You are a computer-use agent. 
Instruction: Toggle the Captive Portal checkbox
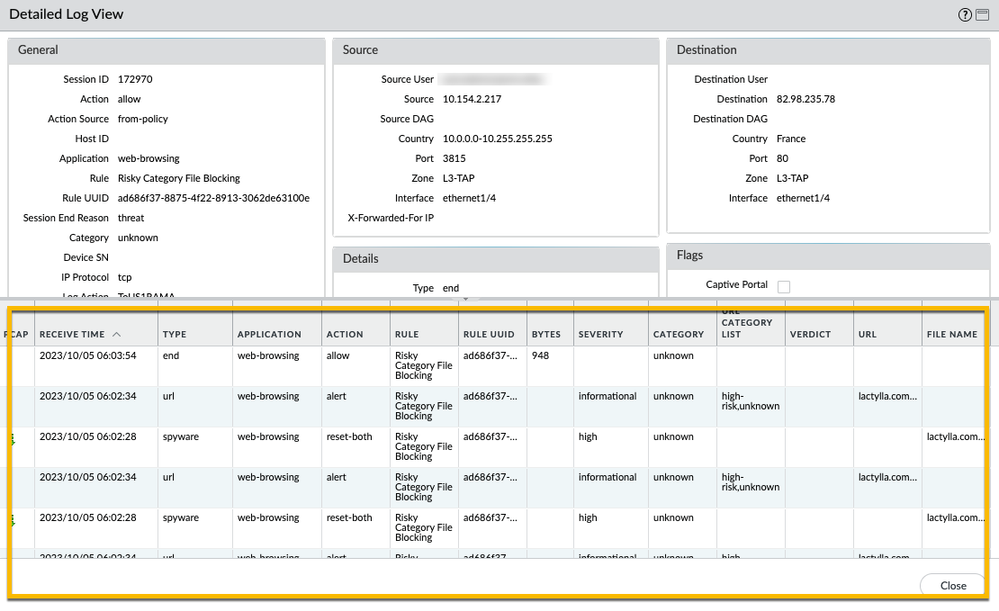pyautogui.click(x=783, y=286)
